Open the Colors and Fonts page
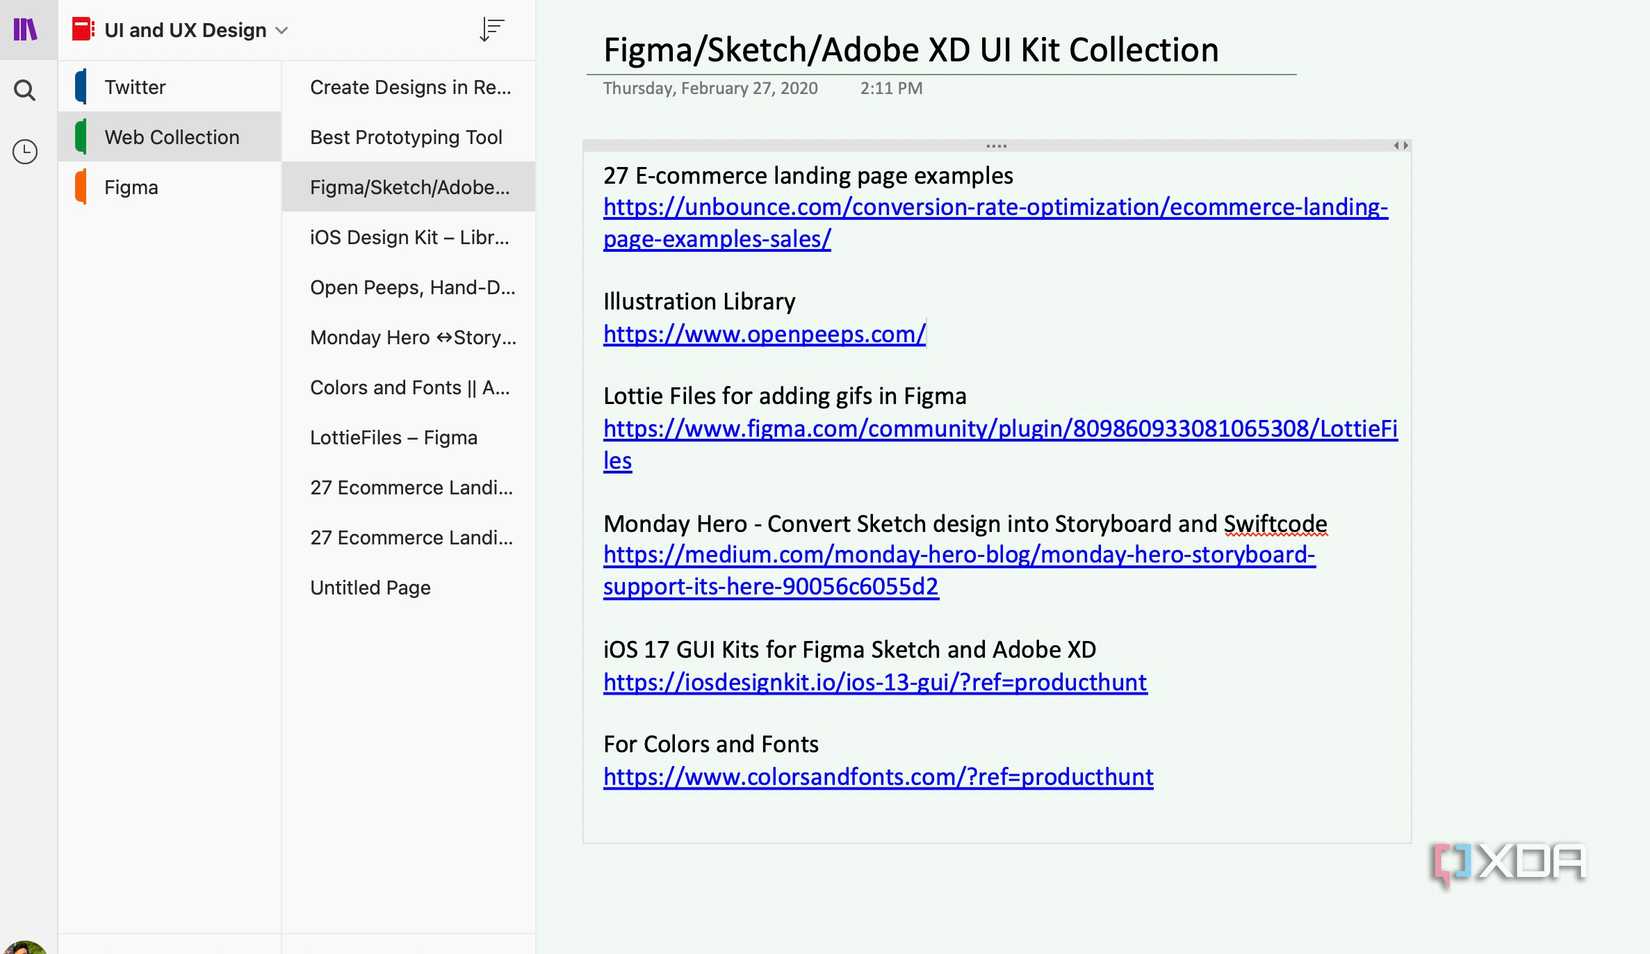The image size is (1650, 954). coord(409,387)
